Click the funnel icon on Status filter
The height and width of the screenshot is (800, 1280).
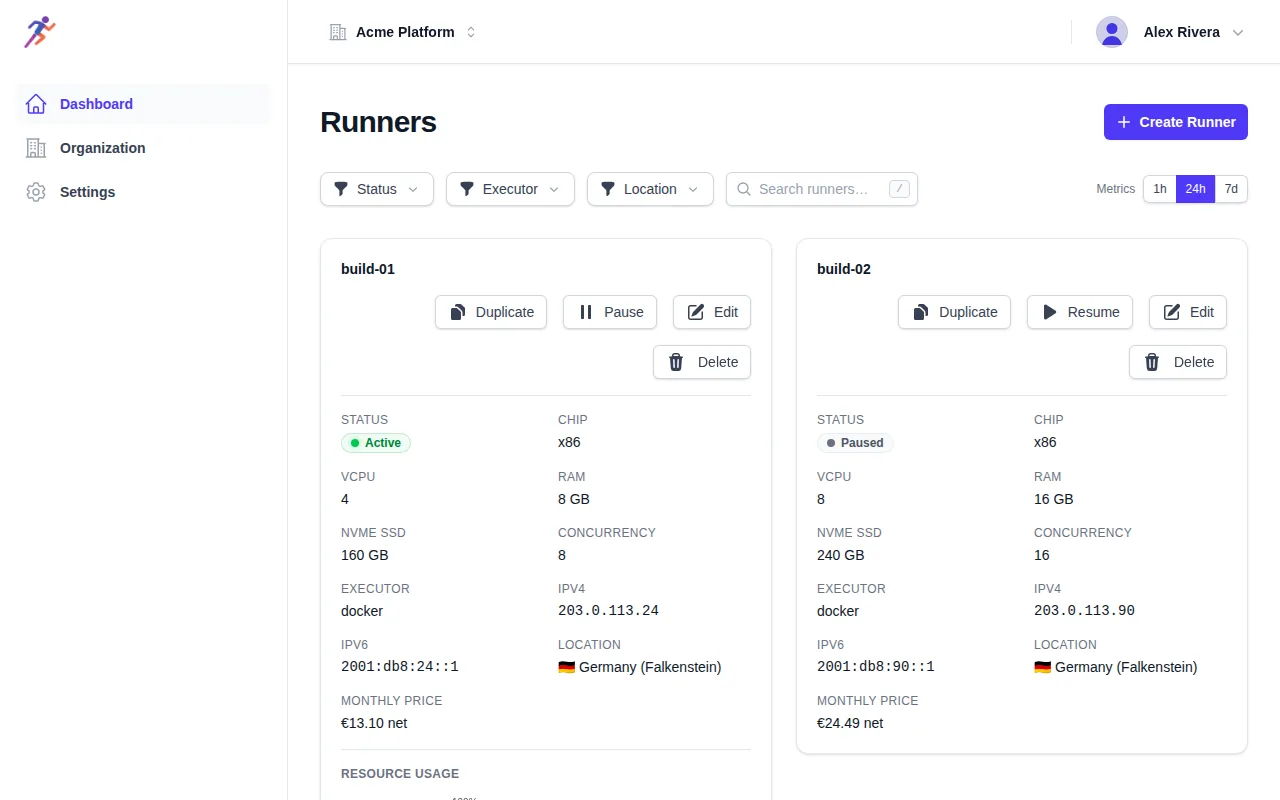coord(341,189)
